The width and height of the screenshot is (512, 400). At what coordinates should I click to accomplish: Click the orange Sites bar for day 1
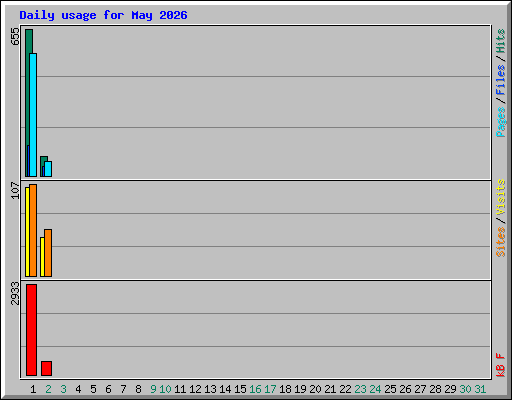click(x=33, y=230)
